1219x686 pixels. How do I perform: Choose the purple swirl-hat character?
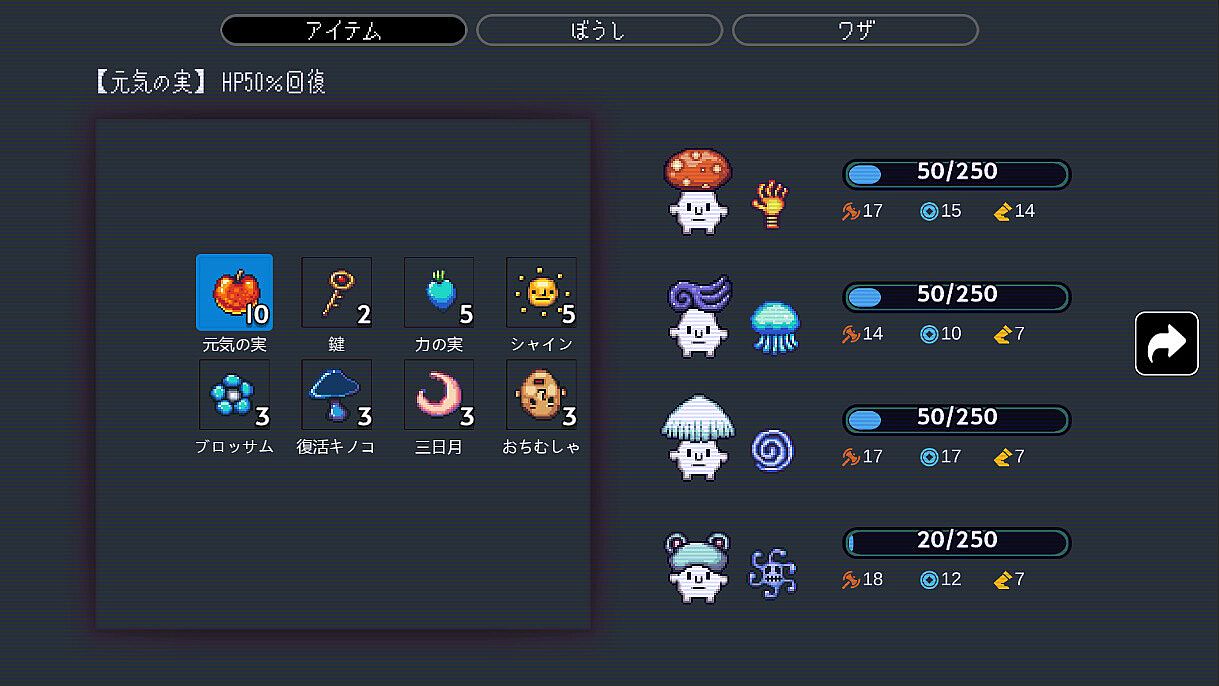(x=698, y=316)
